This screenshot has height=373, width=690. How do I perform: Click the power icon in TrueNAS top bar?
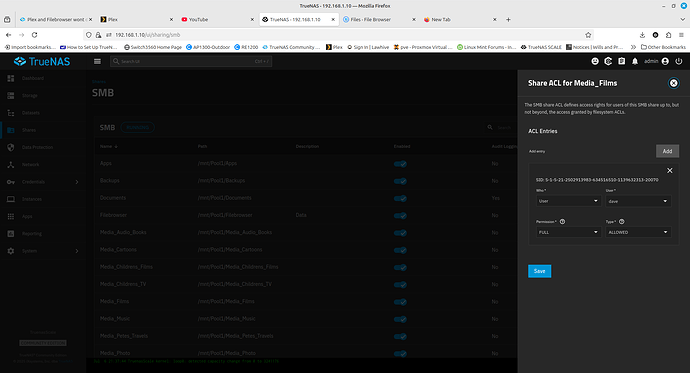[x=679, y=62]
